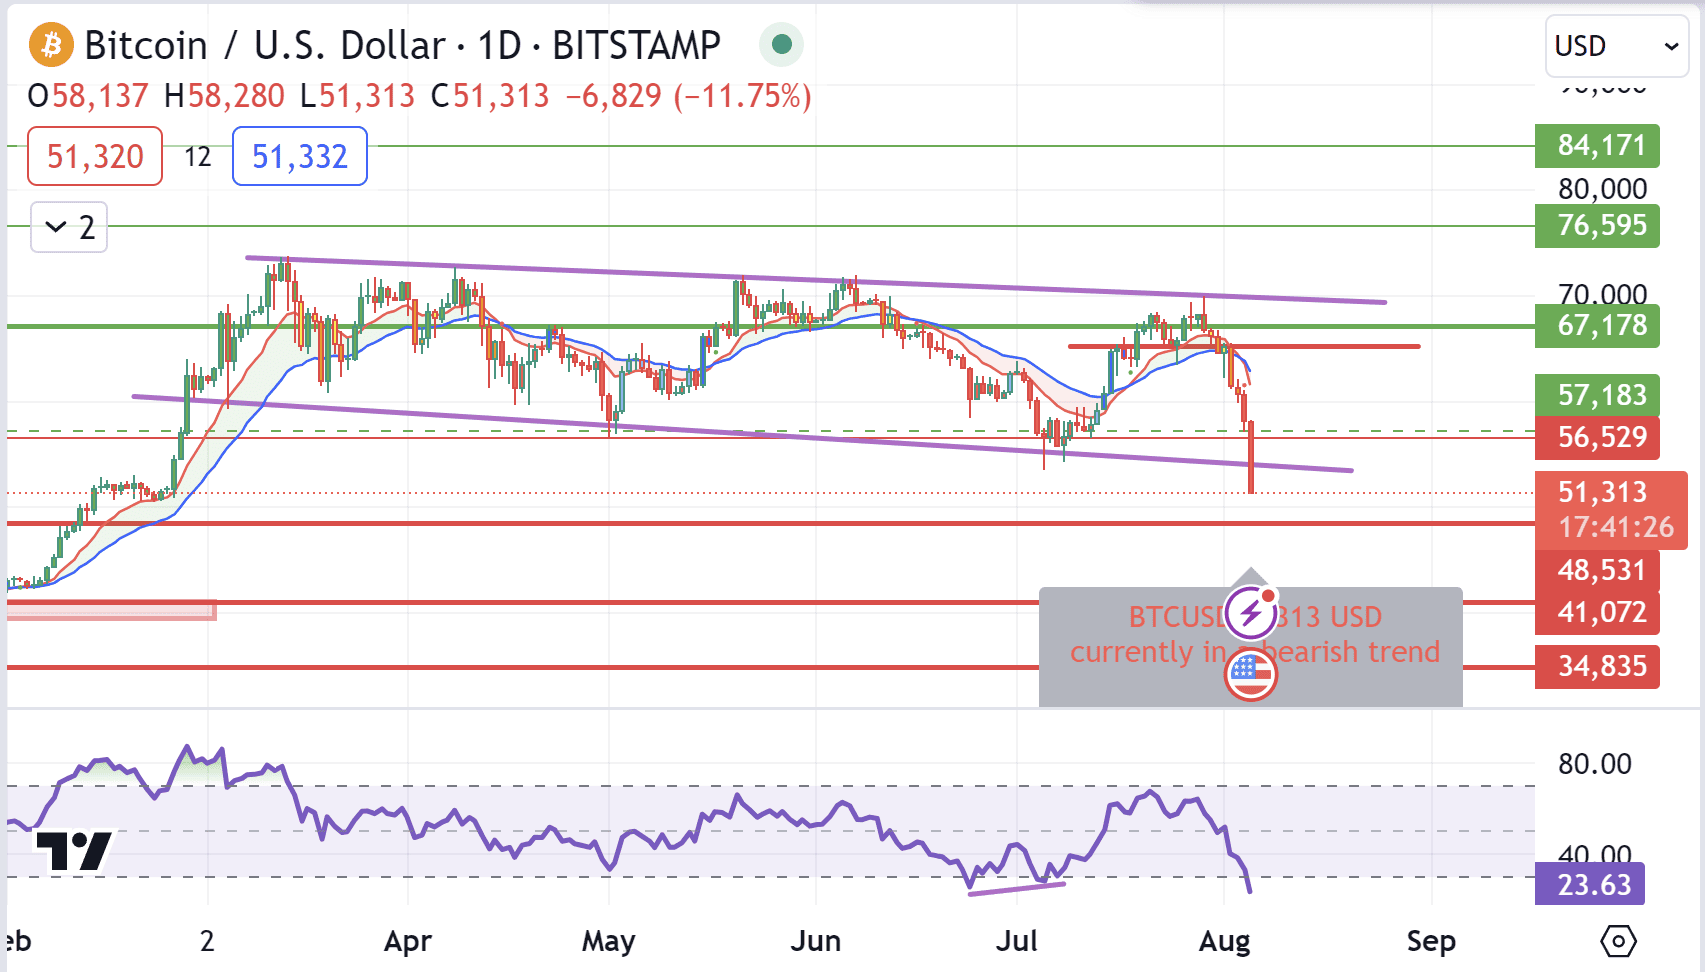Select the 34,835 price level label
The width and height of the screenshot is (1705, 972).
tap(1597, 666)
